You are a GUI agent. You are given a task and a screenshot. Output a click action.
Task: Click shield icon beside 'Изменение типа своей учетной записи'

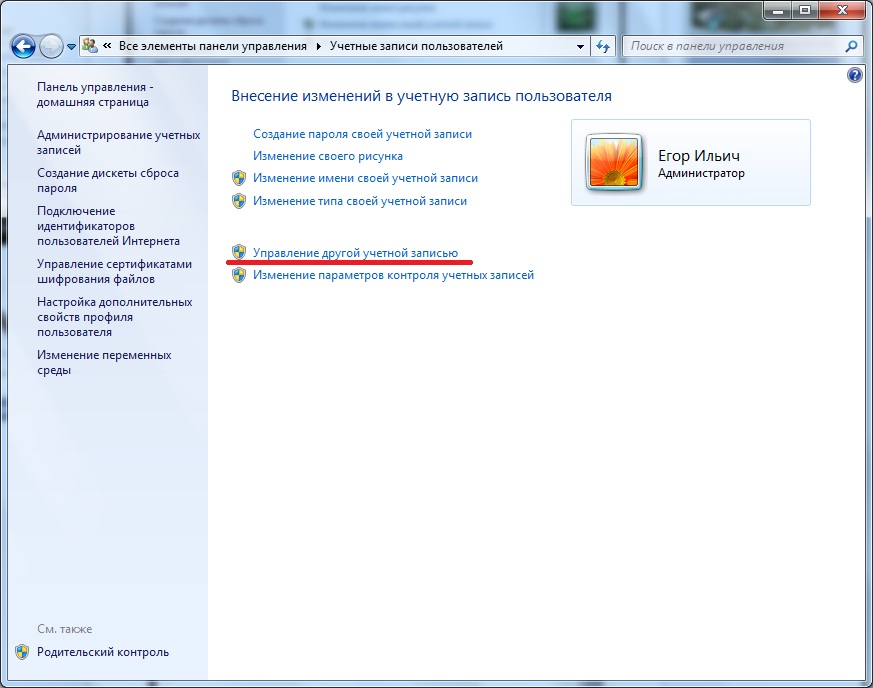239,201
